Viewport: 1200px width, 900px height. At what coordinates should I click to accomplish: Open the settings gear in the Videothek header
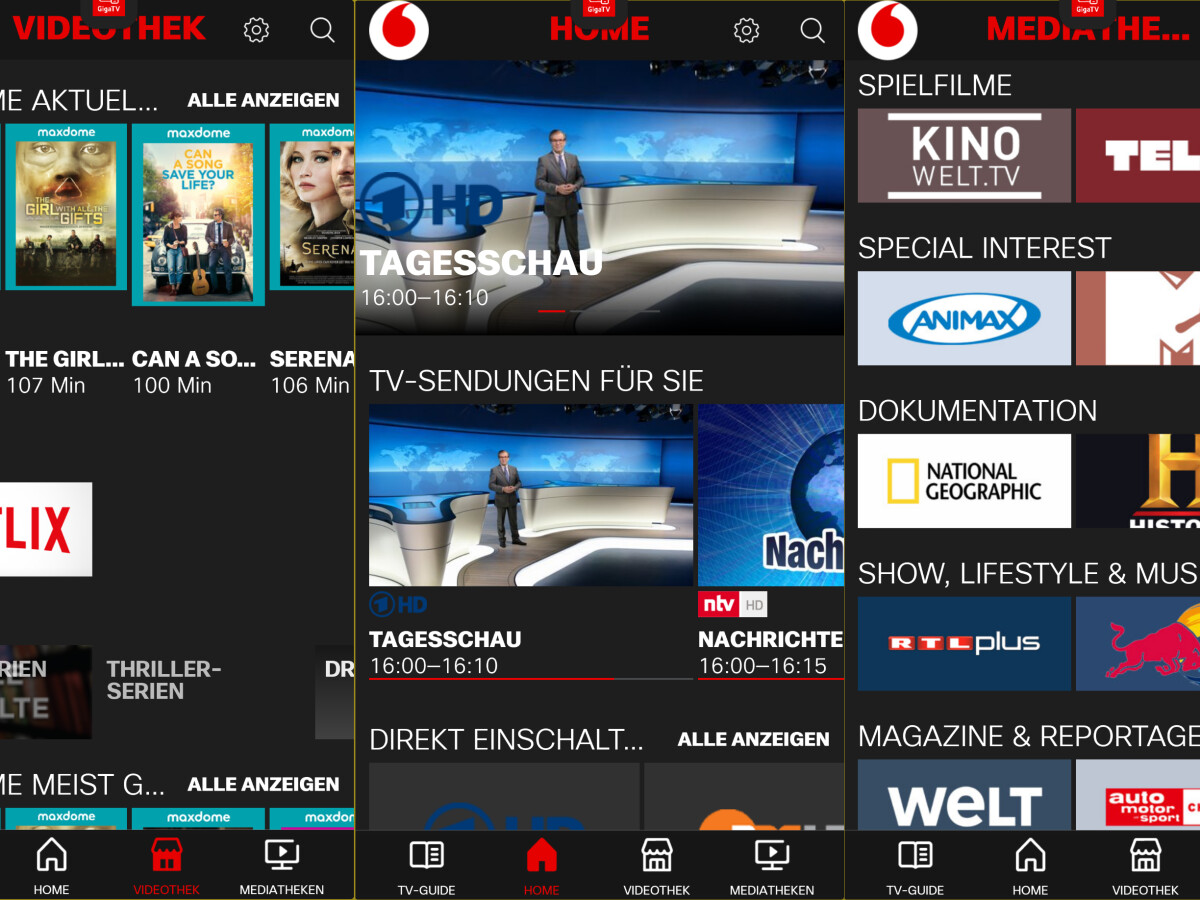click(257, 31)
